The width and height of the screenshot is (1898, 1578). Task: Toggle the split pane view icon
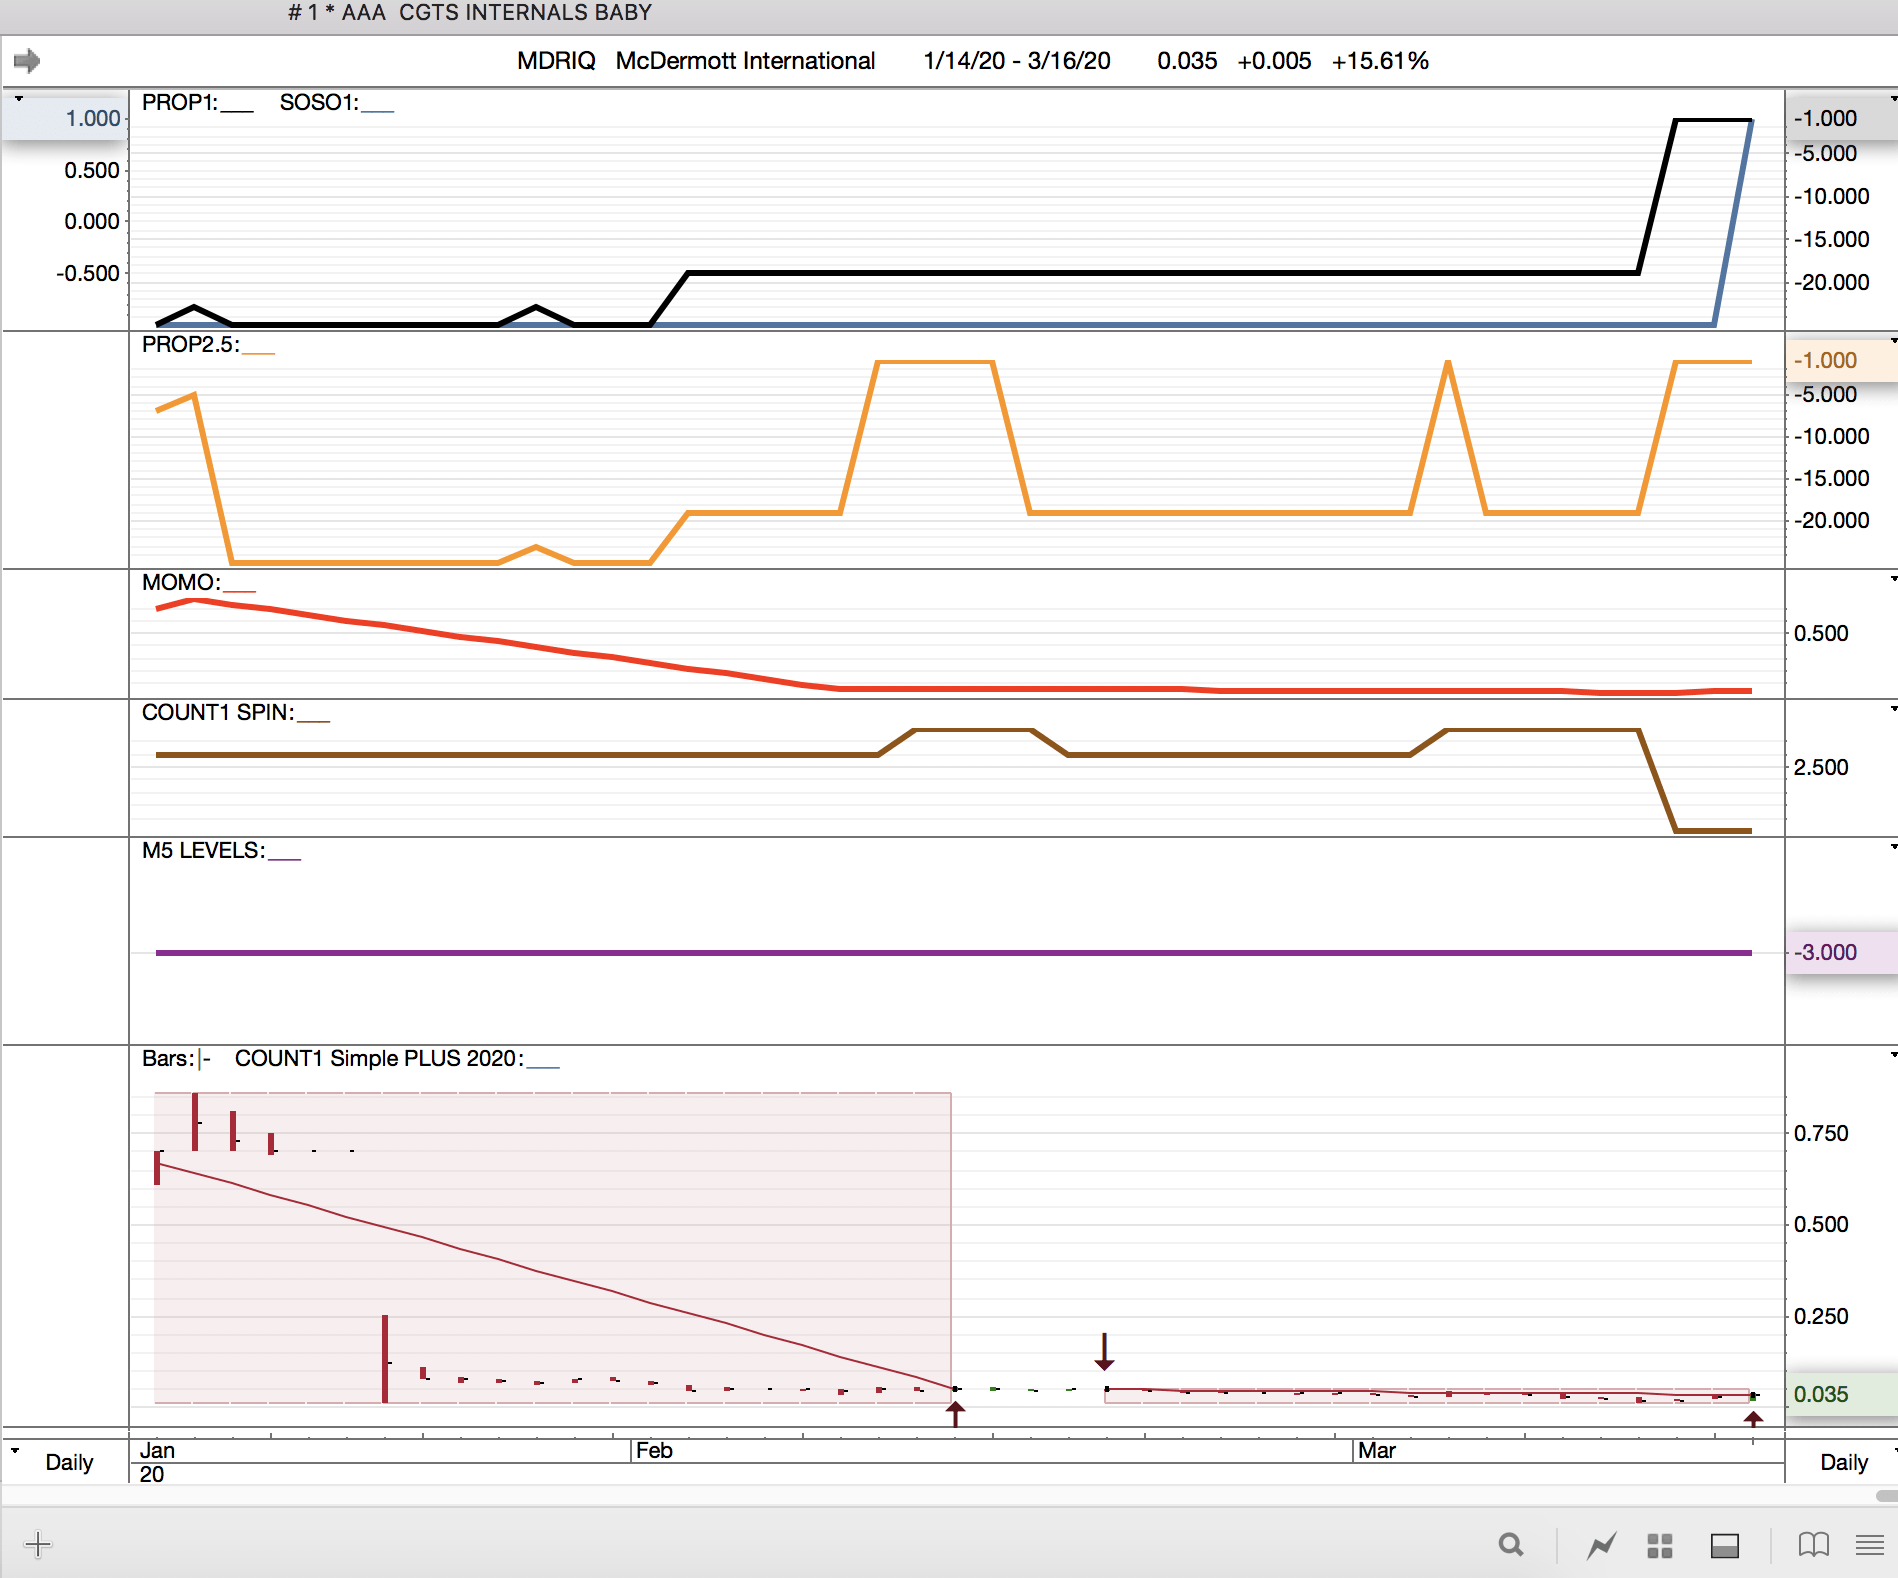[x=1724, y=1545]
